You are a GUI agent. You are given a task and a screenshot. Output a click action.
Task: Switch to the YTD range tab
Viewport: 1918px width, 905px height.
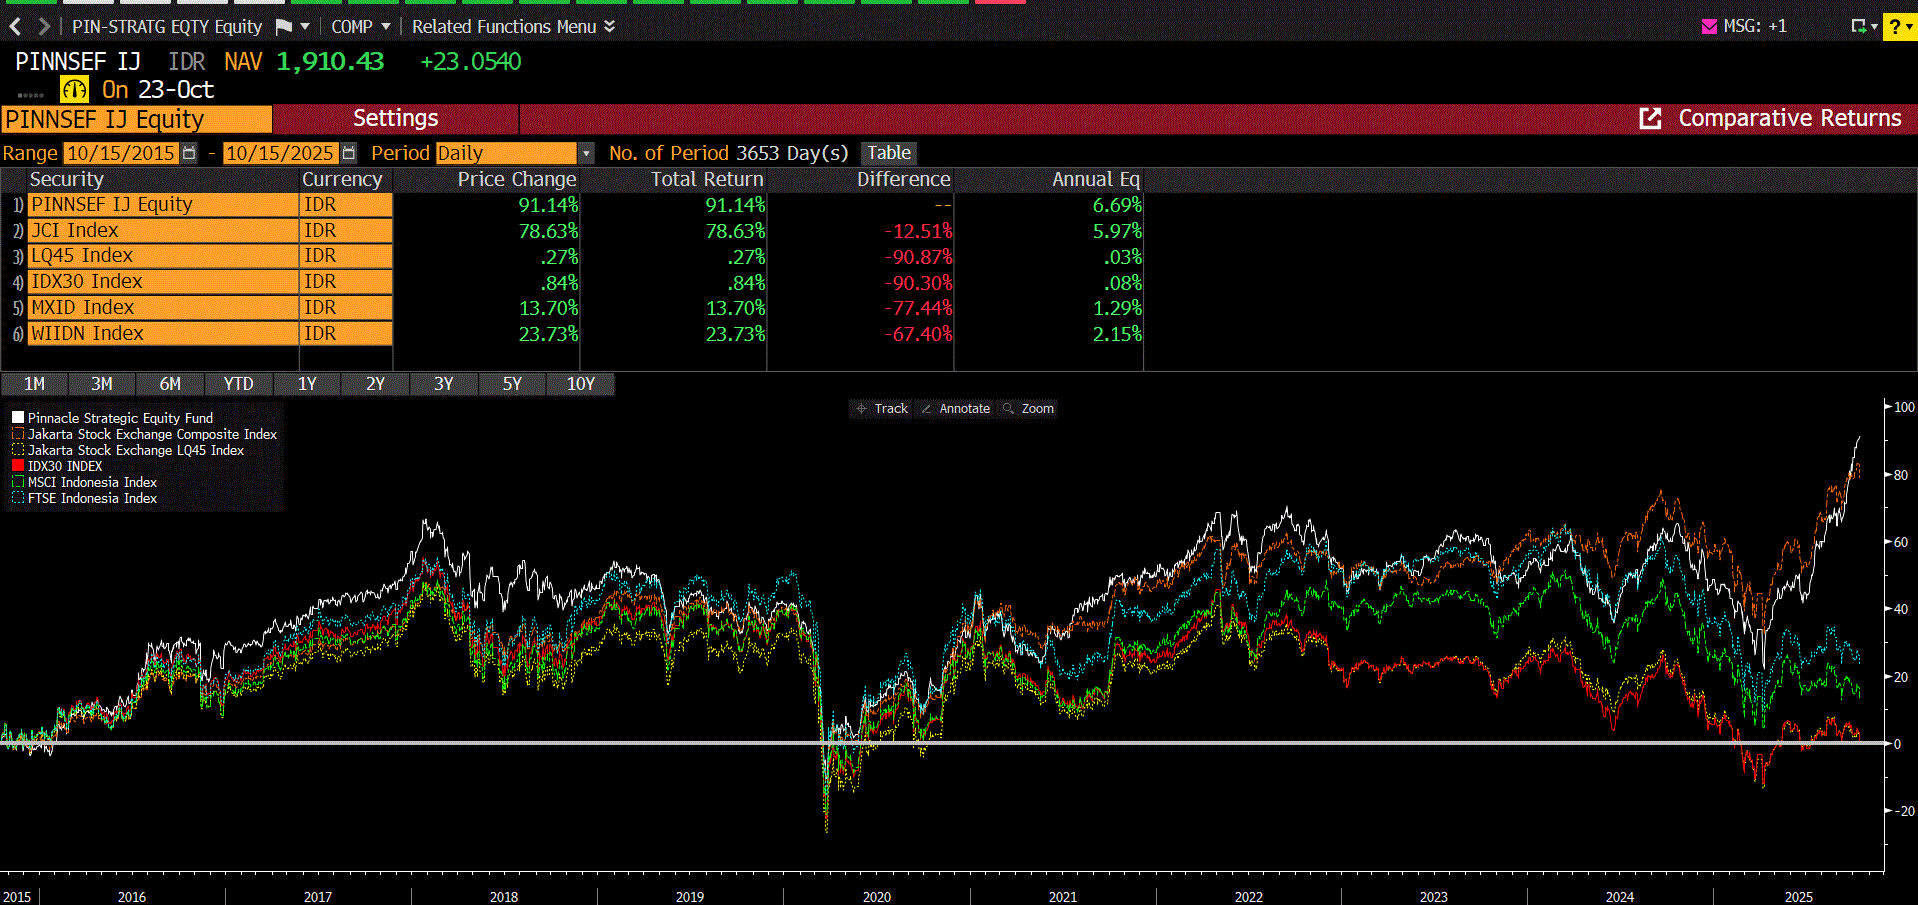coord(238,384)
